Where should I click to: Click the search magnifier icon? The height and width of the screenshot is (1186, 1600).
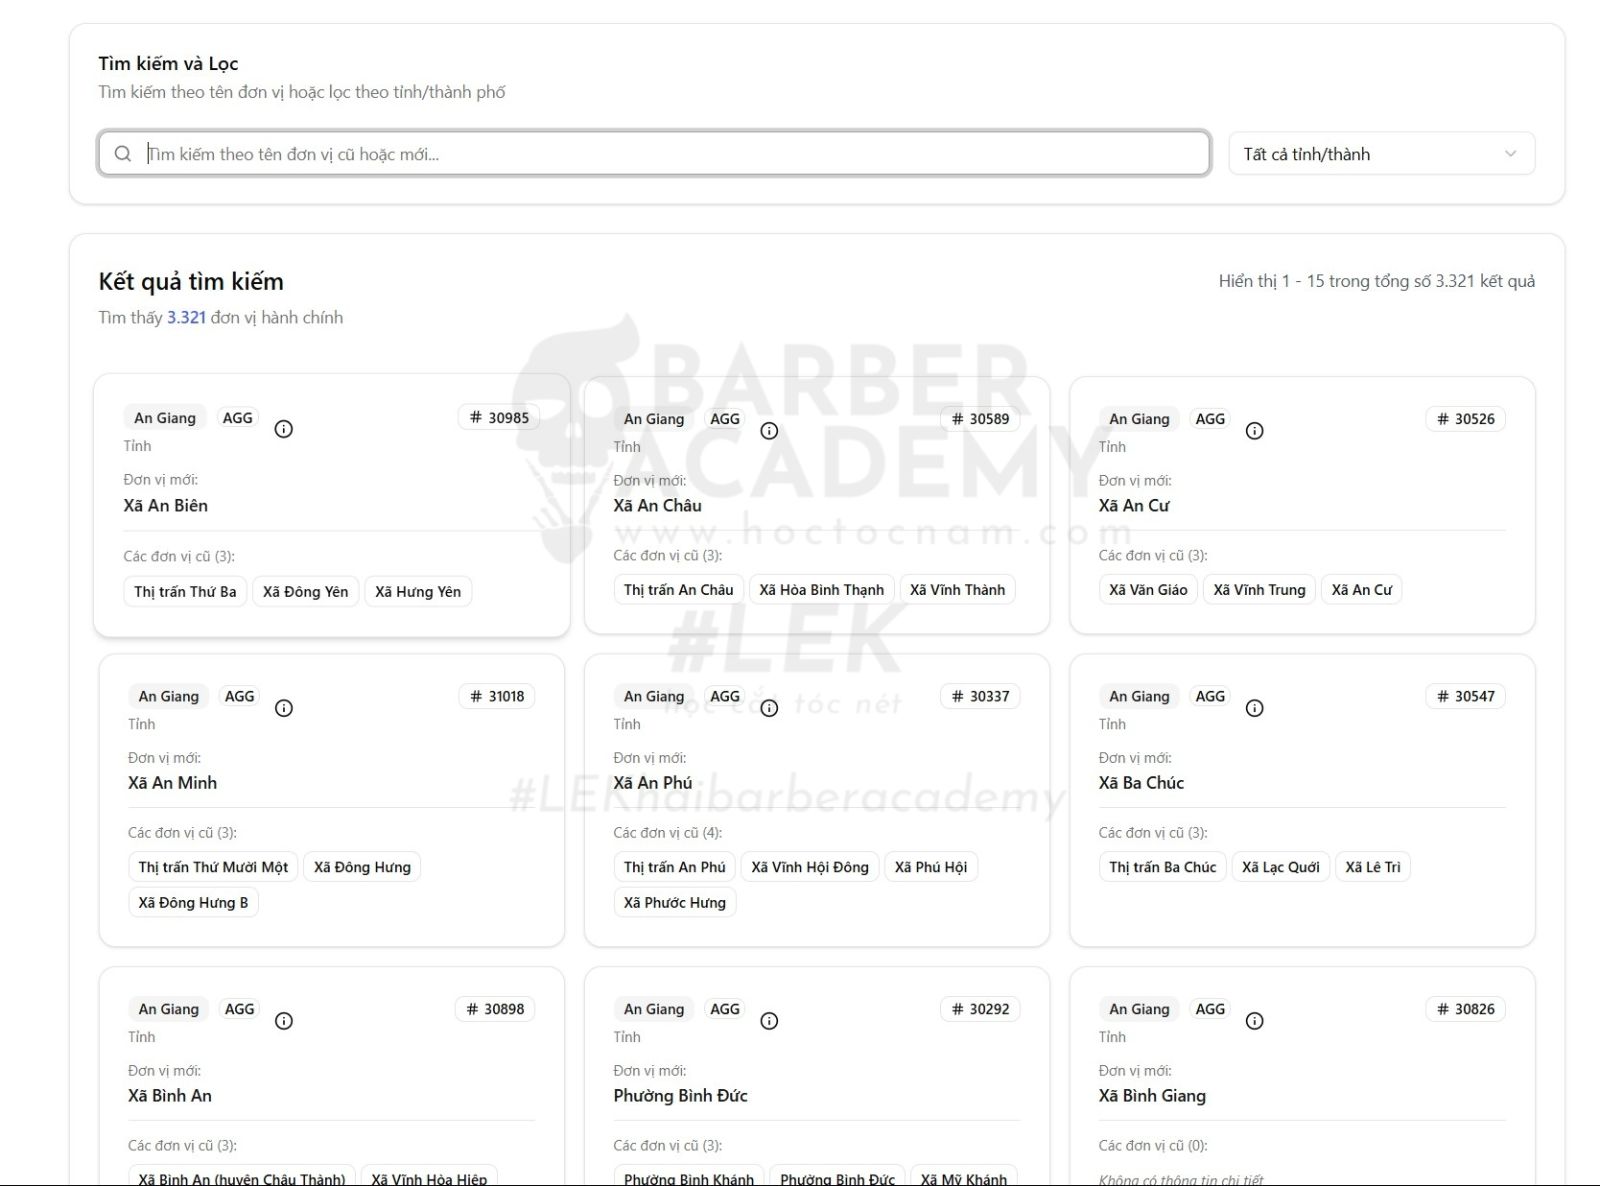[123, 154]
